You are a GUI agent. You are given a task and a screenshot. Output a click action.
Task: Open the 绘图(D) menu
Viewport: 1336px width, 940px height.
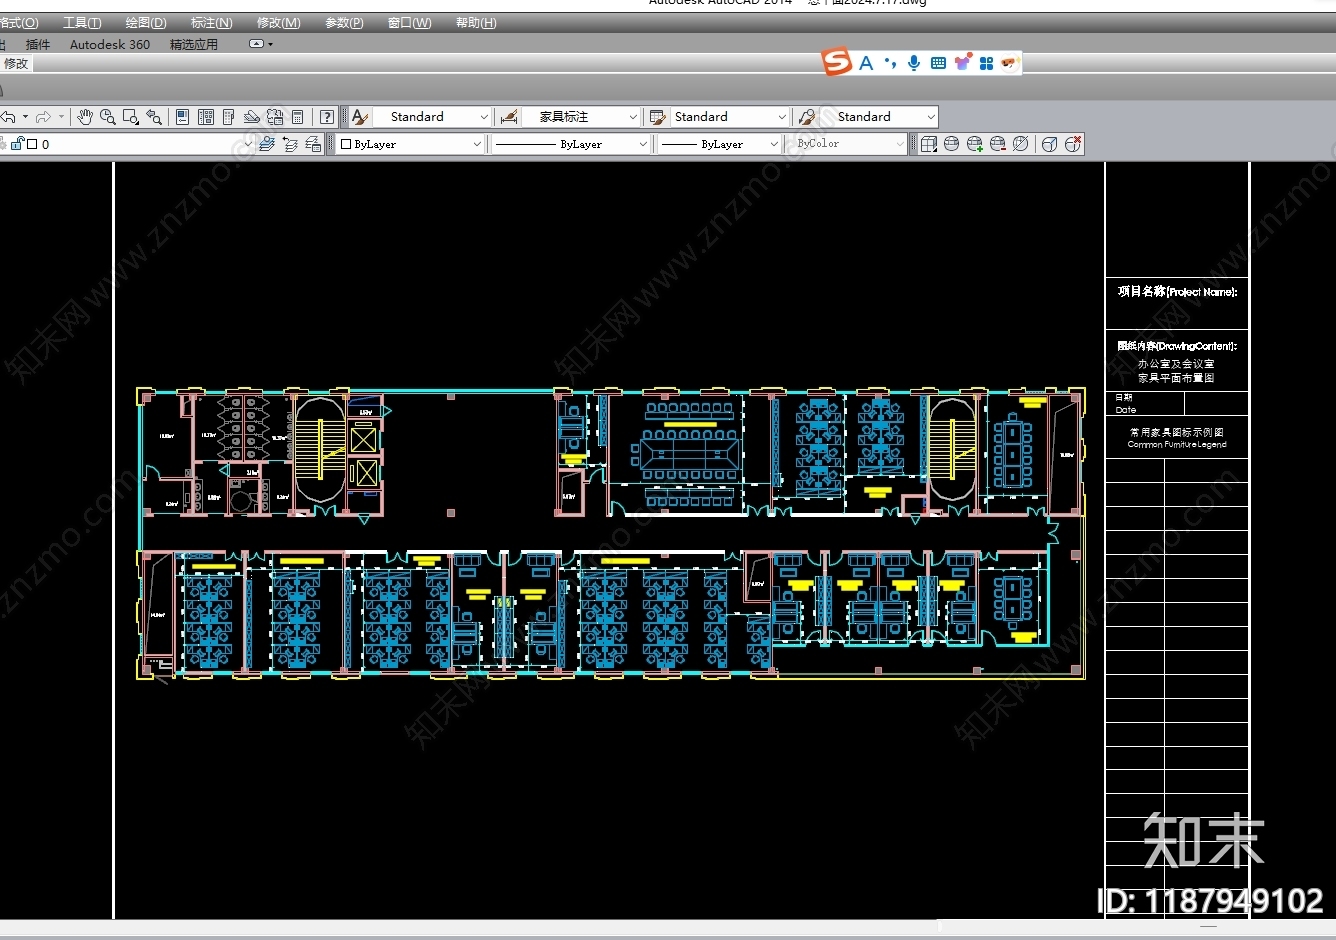(146, 23)
